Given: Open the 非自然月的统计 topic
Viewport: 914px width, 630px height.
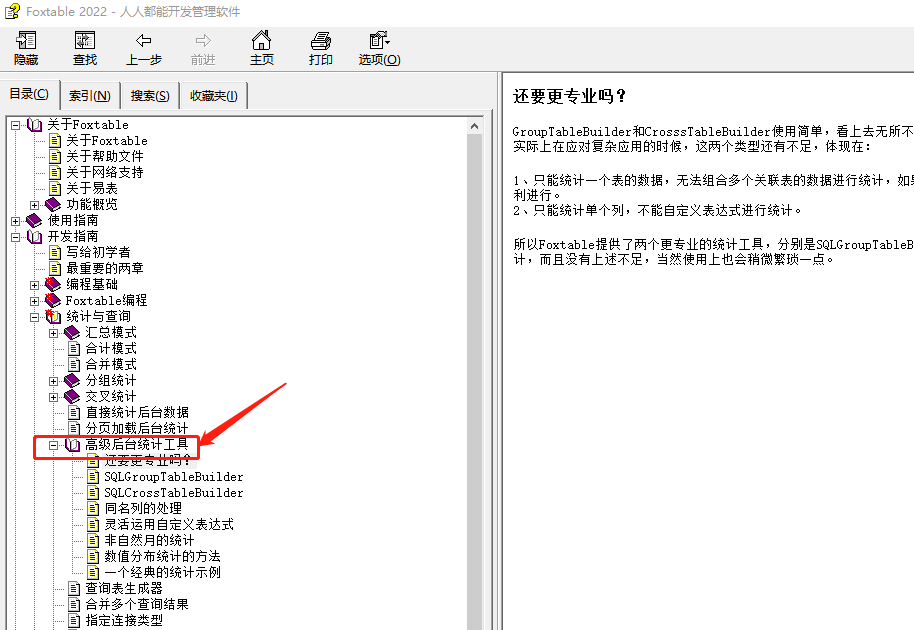Looking at the screenshot, I should tap(149, 540).
